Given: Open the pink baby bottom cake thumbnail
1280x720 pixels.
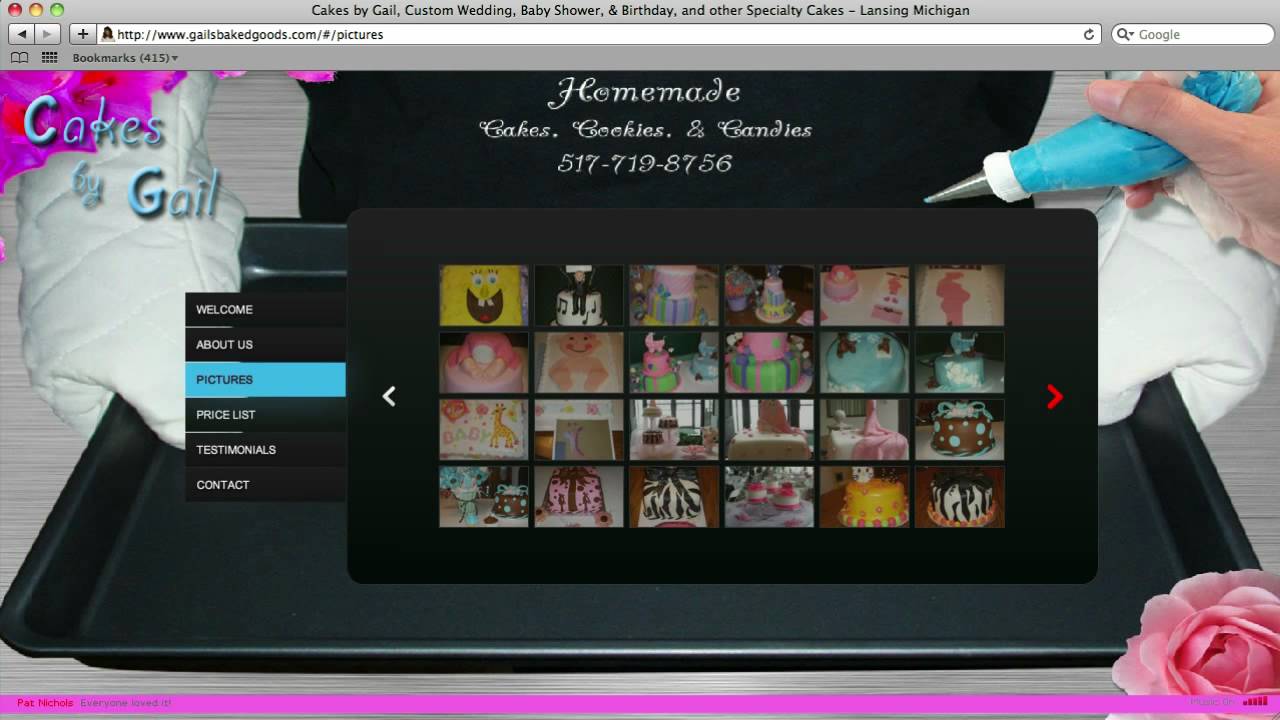Looking at the screenshot, I should pos(484,363).
